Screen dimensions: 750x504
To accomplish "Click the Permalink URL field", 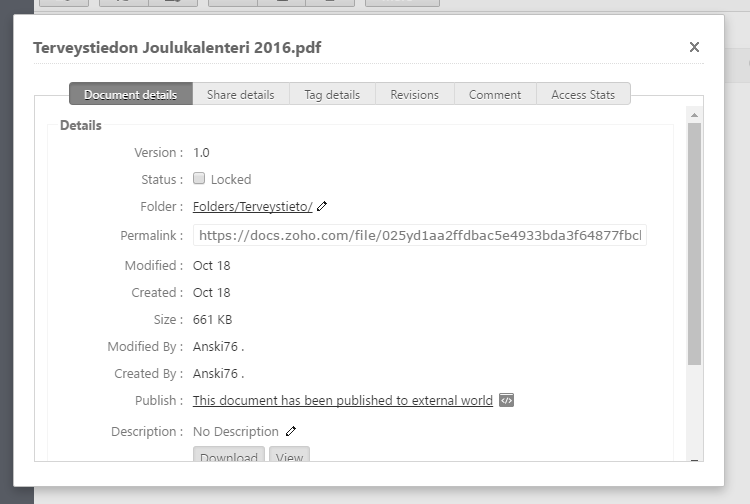I will point(419,236).
